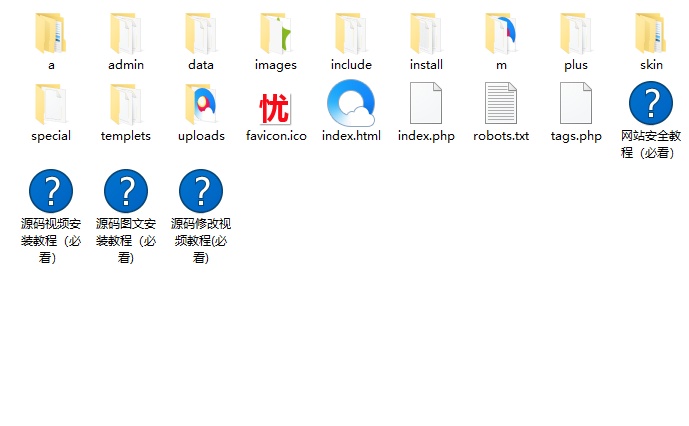Click the index.php file
The image size is (689, 426).
[426, 104]
